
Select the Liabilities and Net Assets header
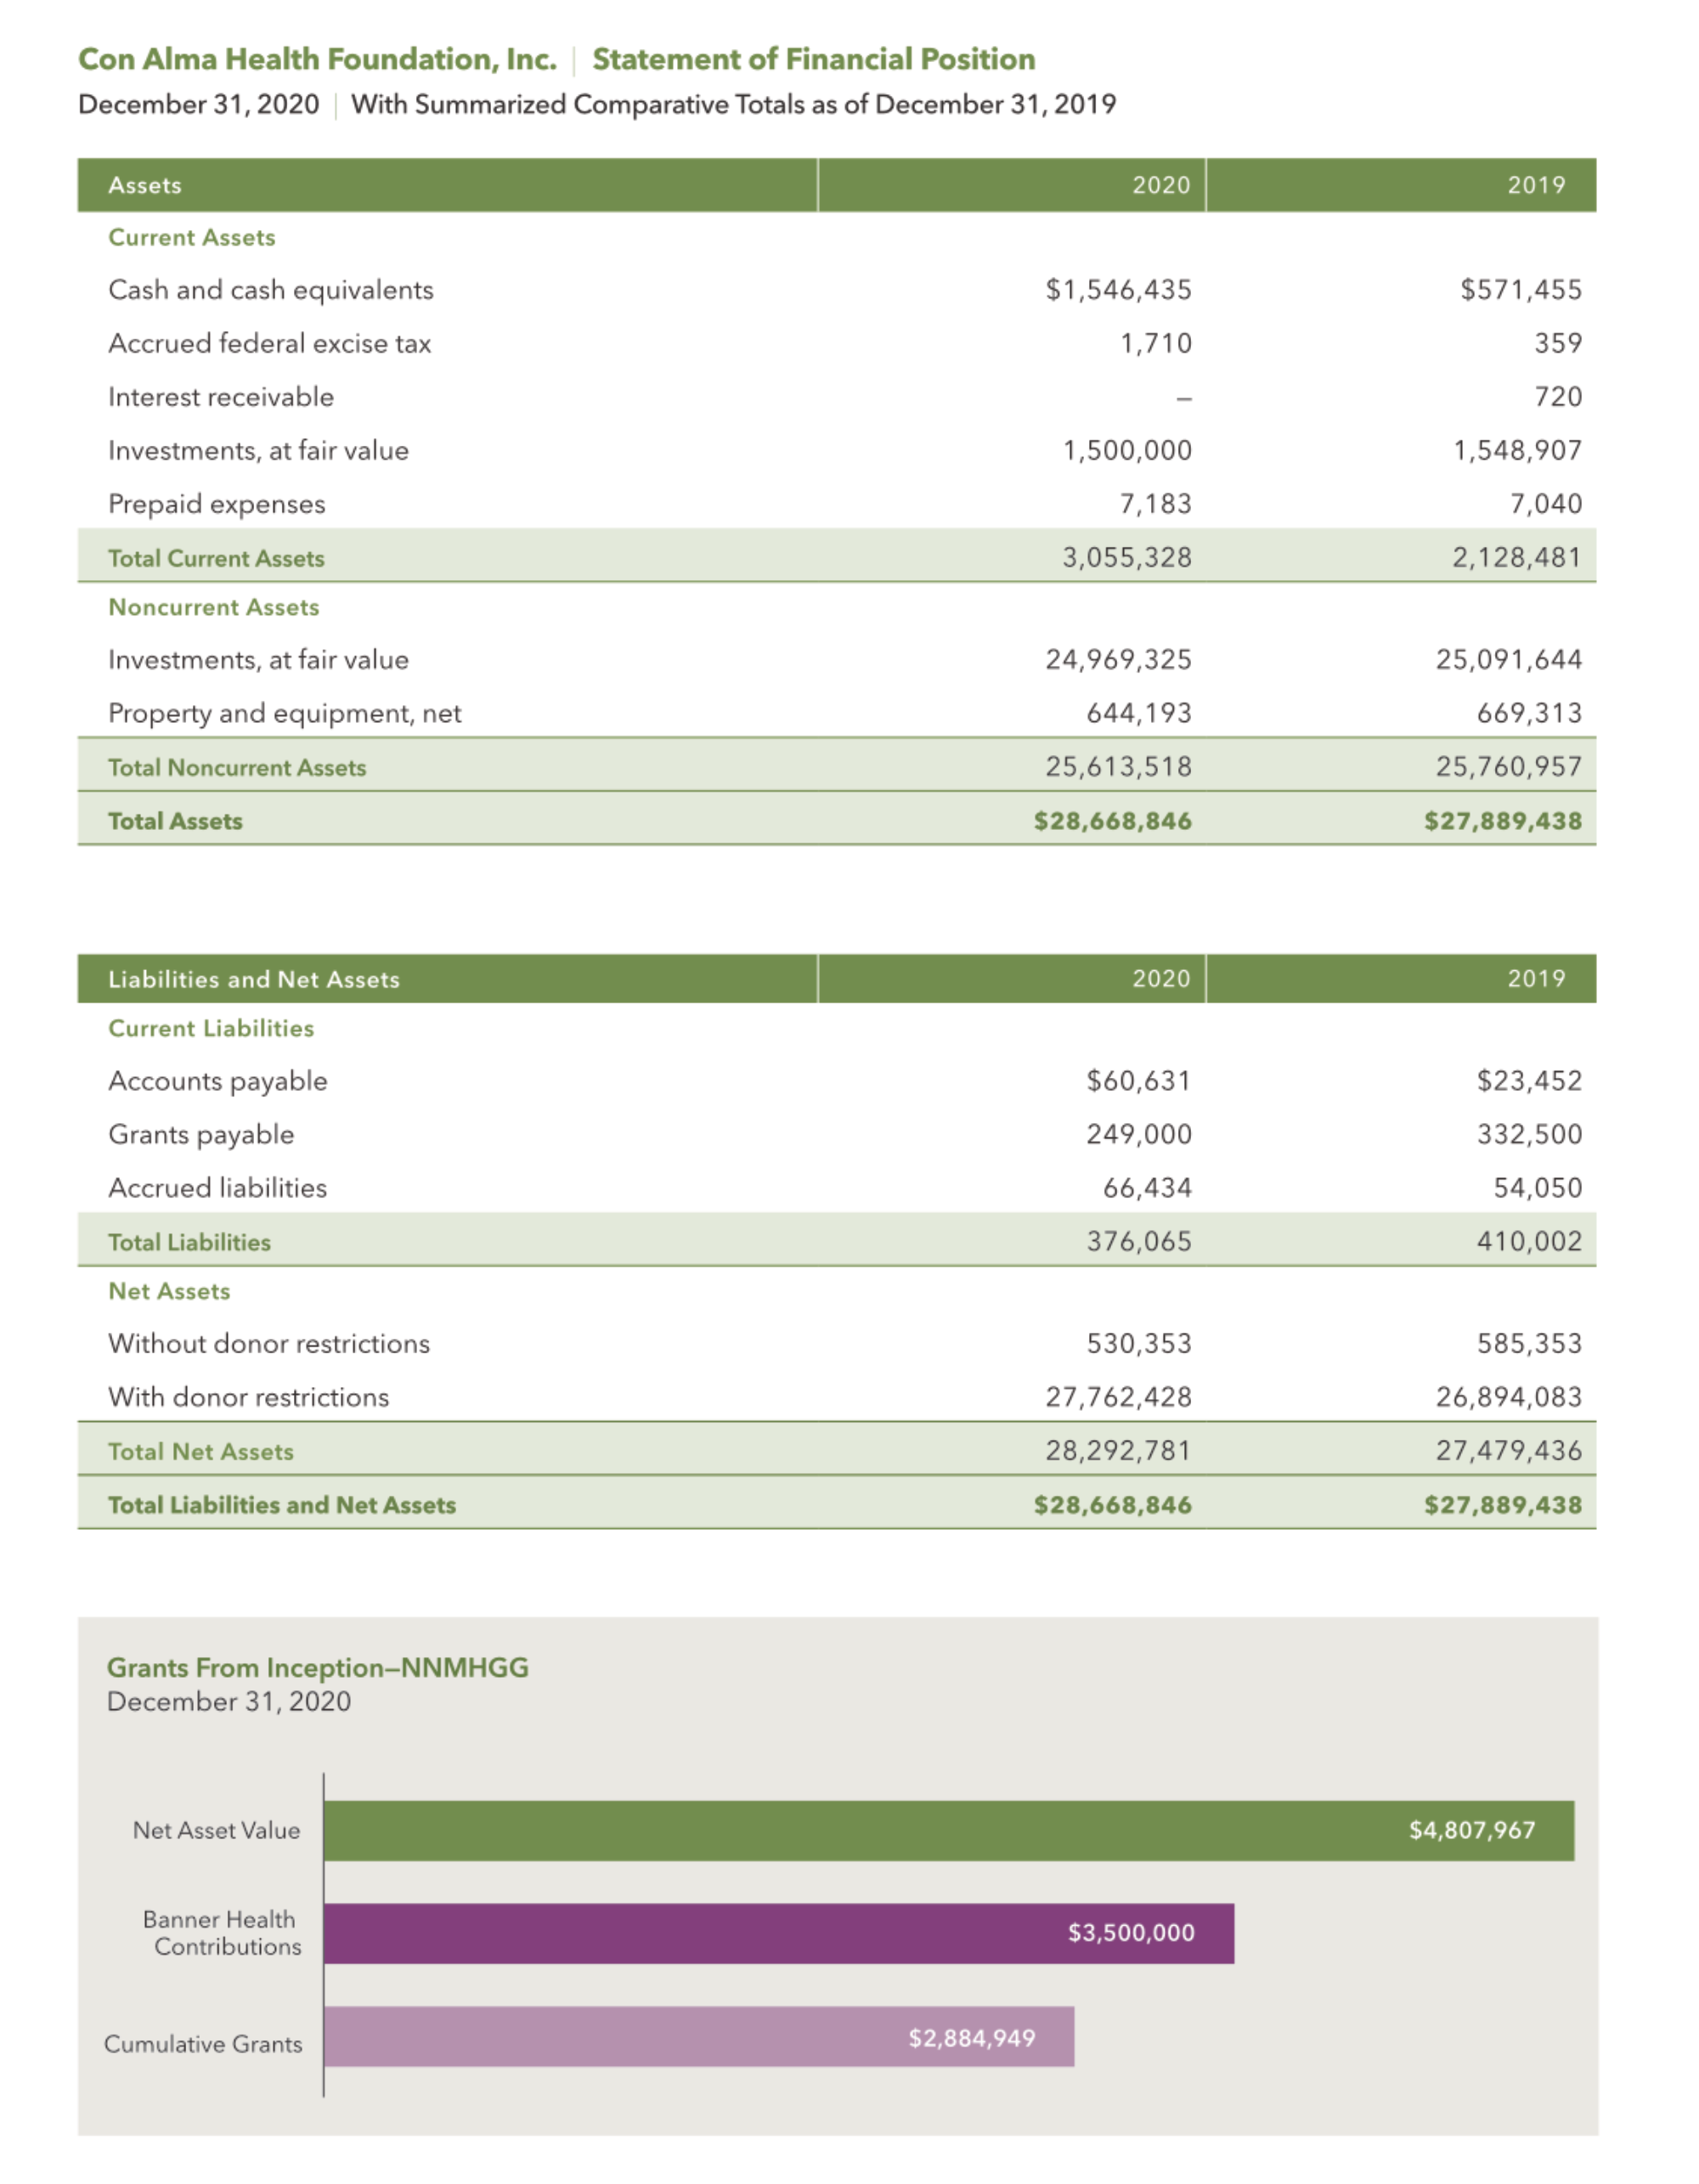point(254,979)
